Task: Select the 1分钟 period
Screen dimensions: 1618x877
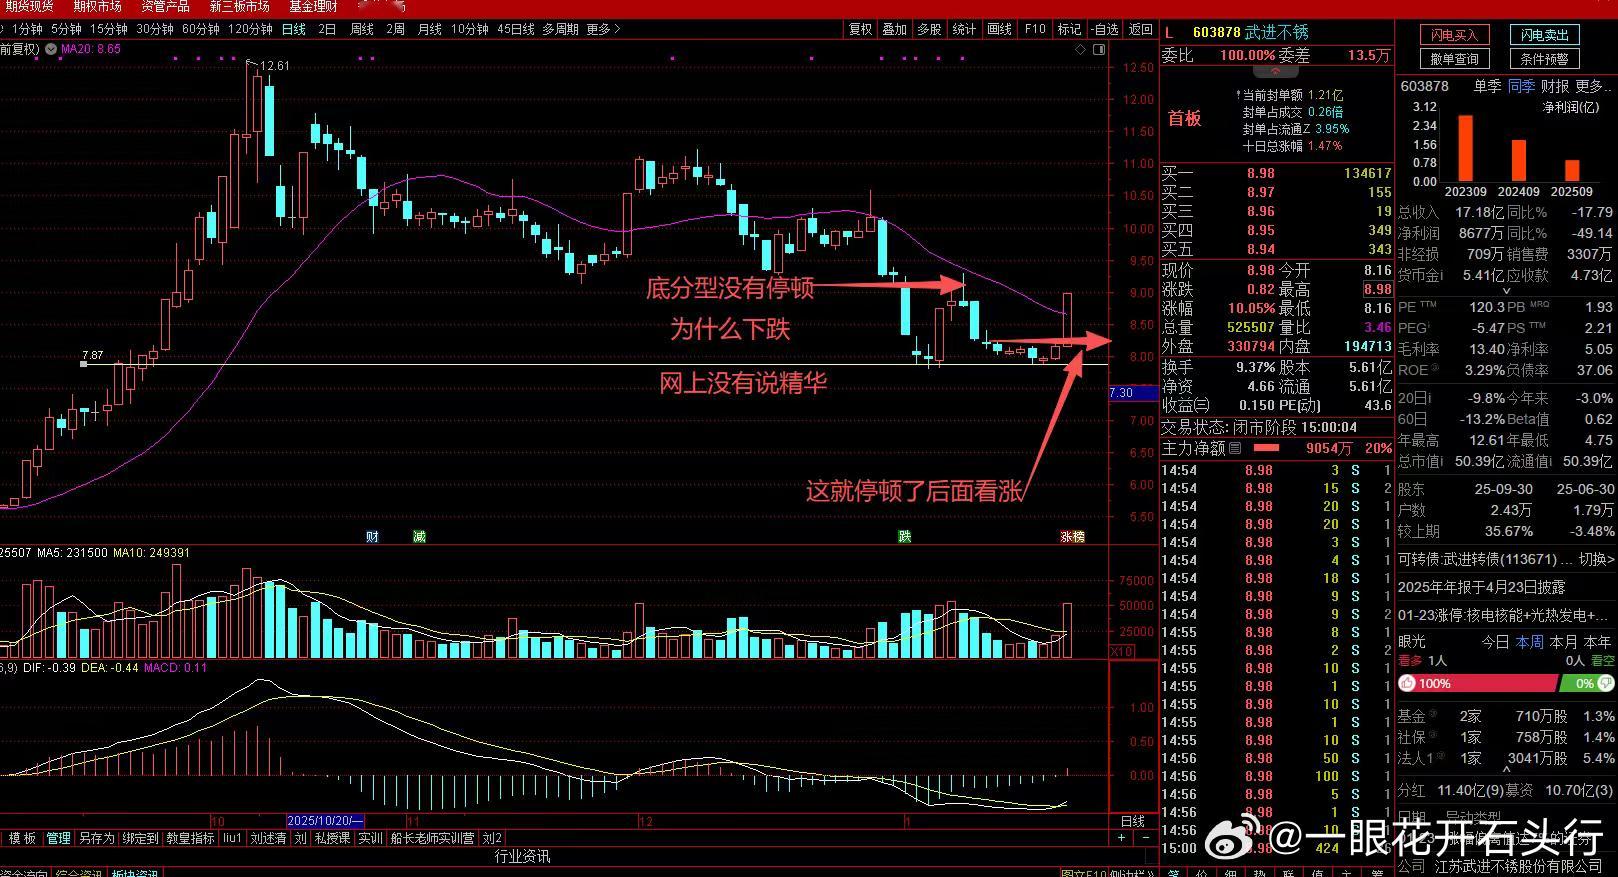Action: tap(27, 29)
